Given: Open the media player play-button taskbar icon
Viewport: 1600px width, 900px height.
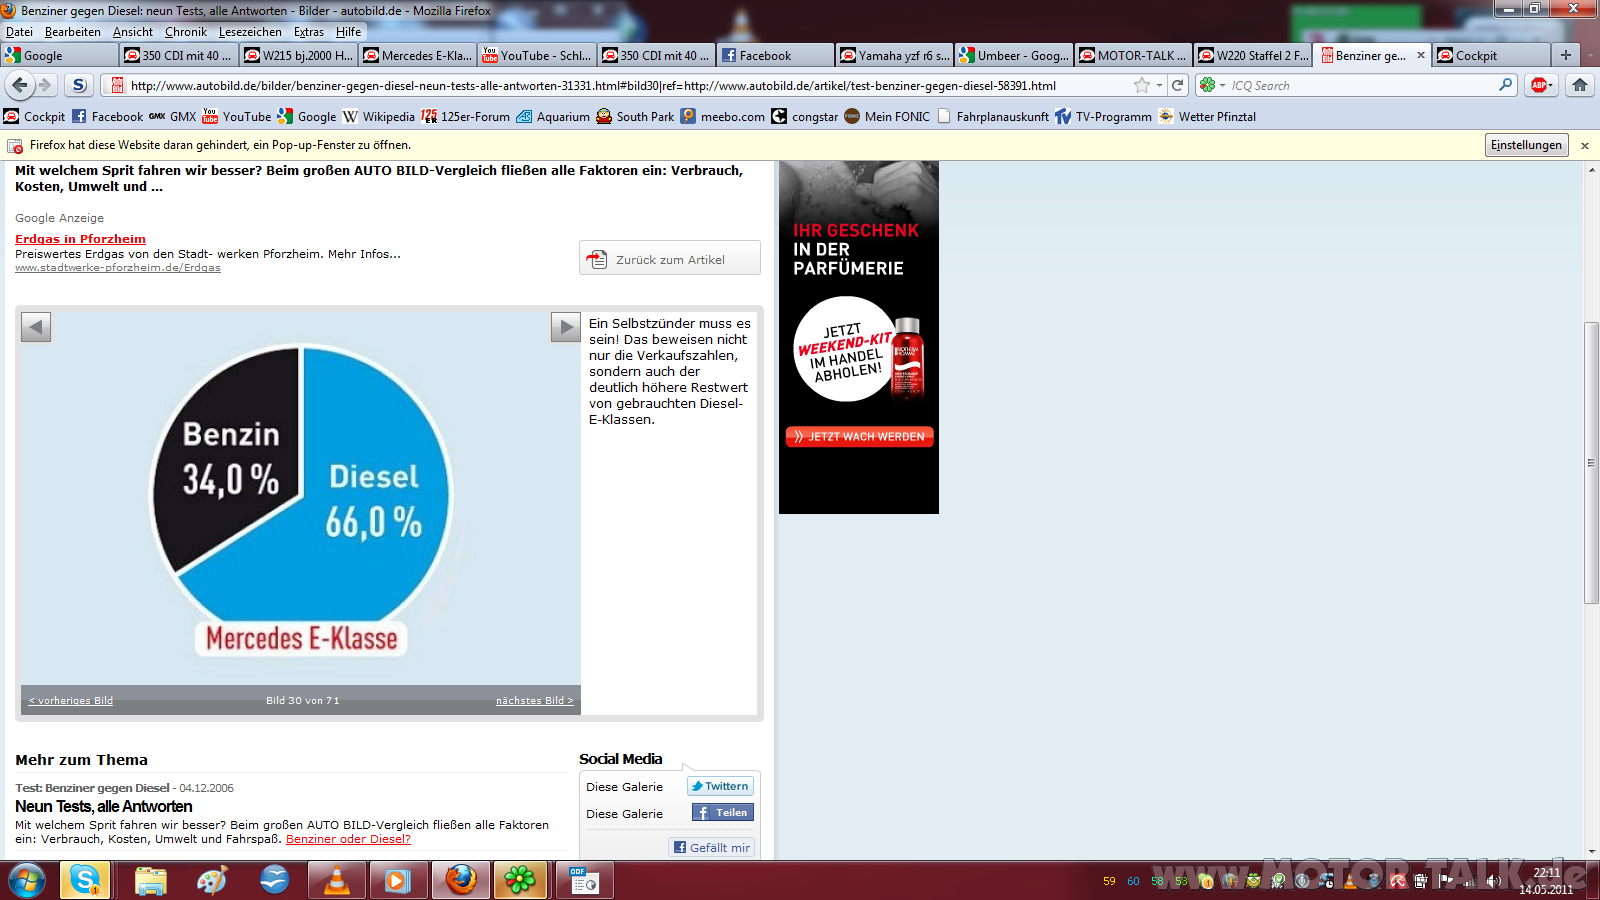Looking at the screenshot, I should point(398,880).
